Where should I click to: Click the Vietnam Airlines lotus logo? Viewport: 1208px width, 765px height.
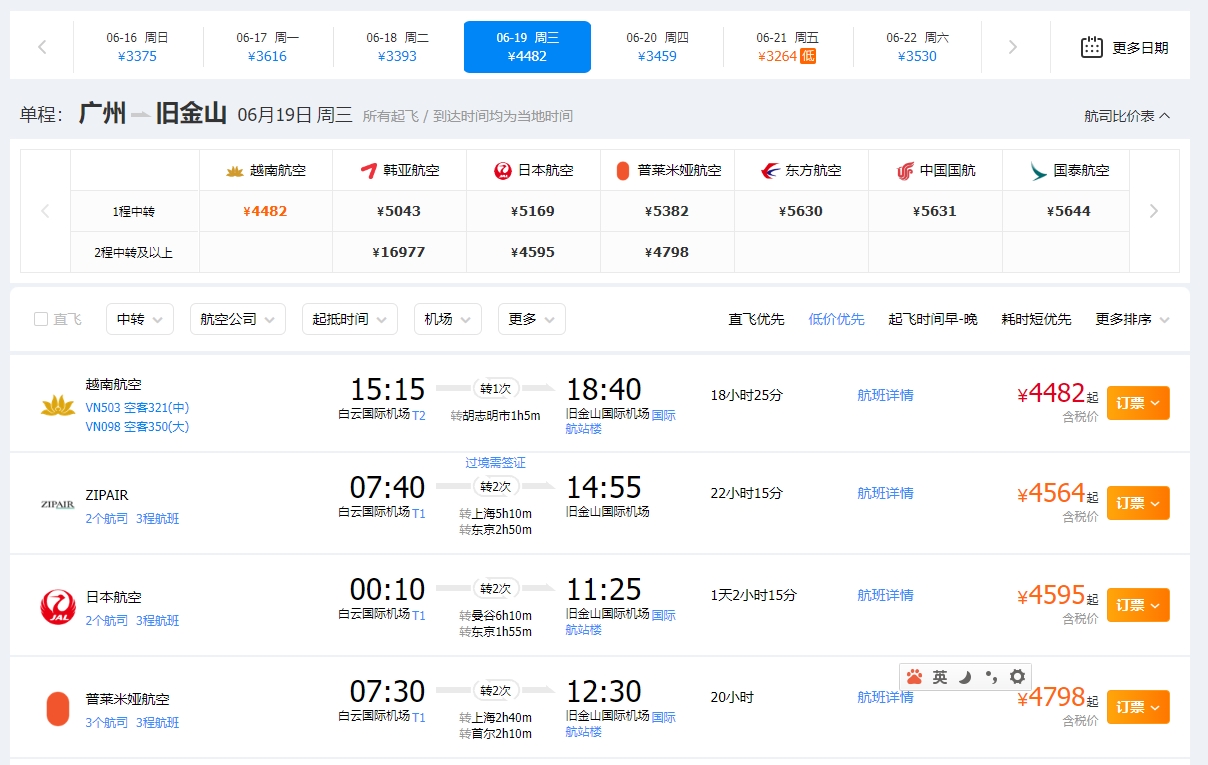pos(58,405)
